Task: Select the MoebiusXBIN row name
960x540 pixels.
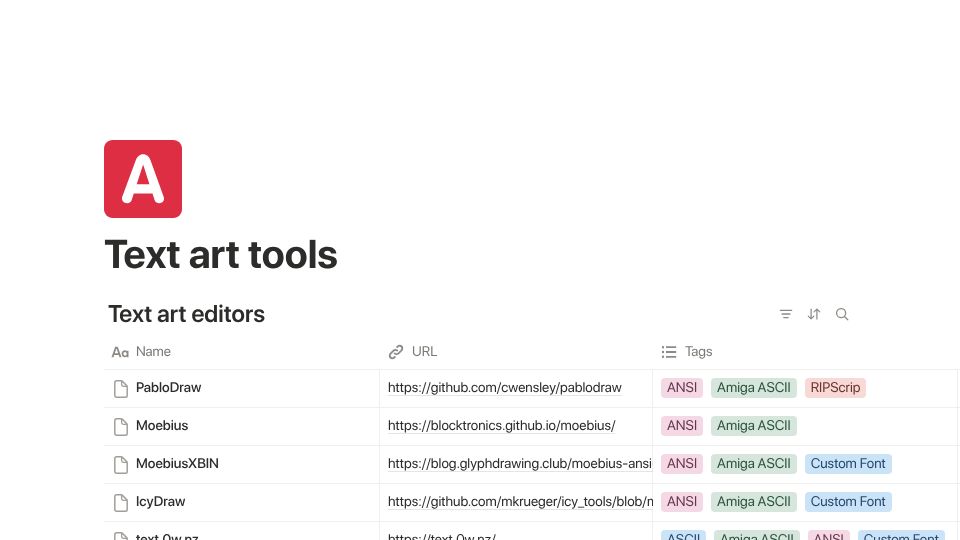Action: (177, 463)
